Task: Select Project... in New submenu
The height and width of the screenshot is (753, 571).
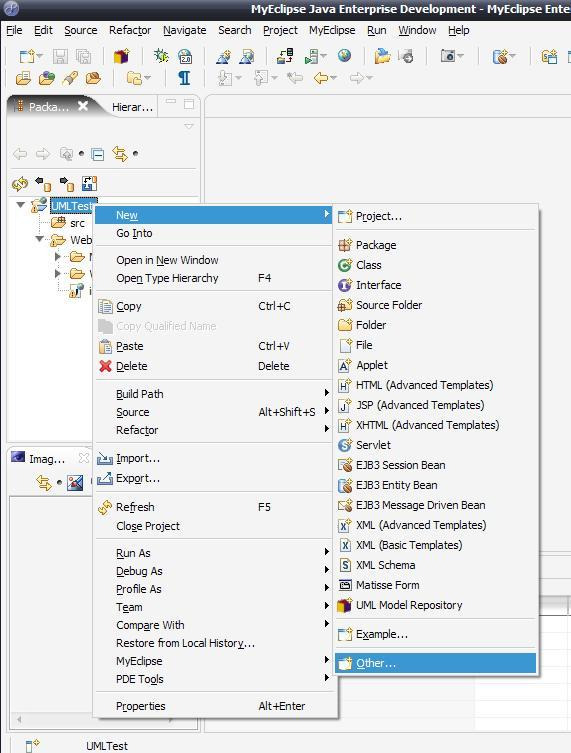Action: tap(436, 217)
